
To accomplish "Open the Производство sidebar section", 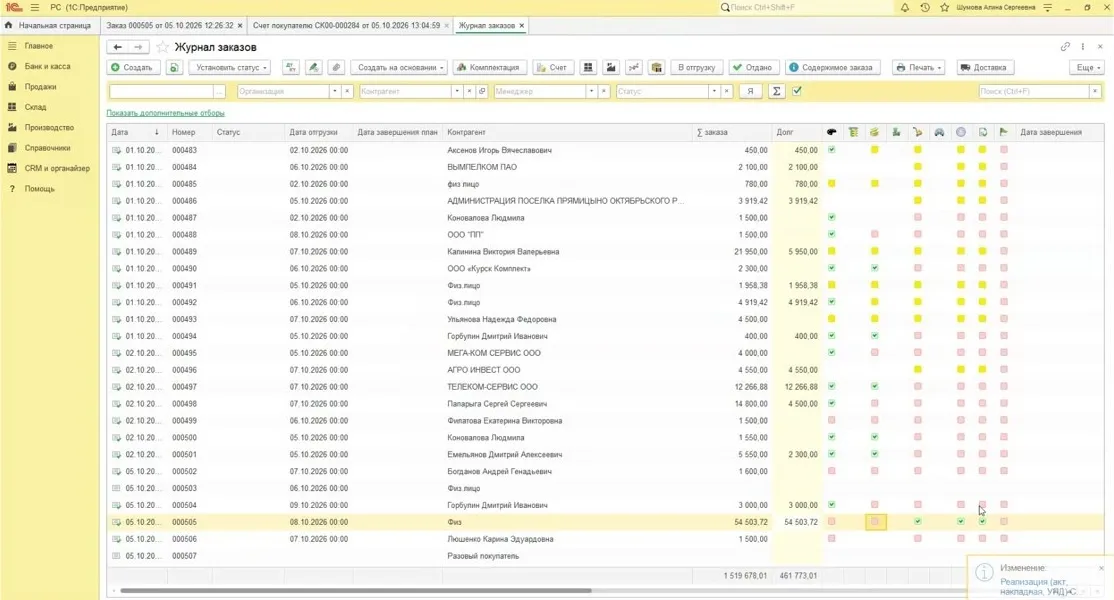I will pyautogui.click(x=49, y=128).
